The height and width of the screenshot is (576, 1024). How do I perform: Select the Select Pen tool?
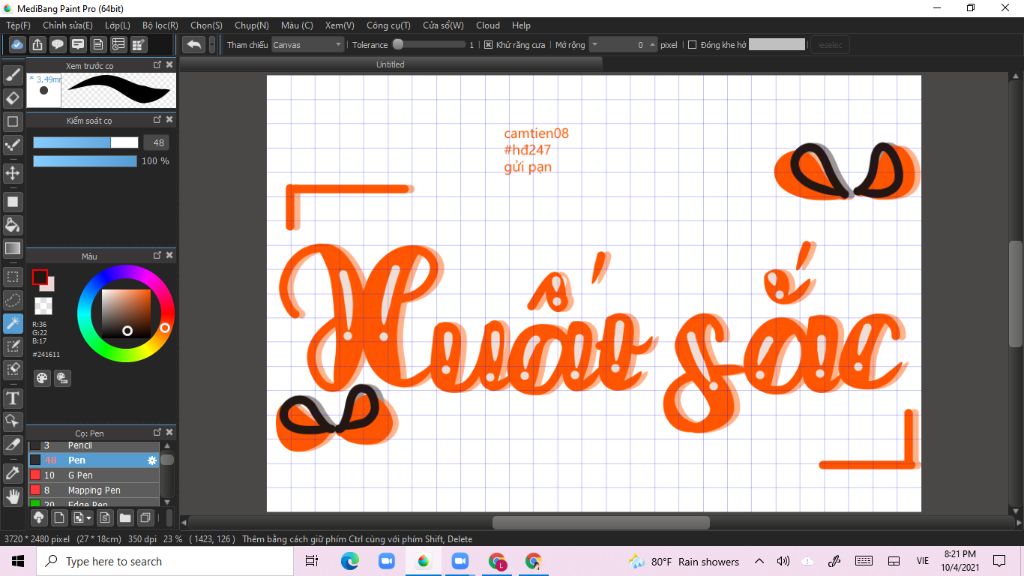12,346
